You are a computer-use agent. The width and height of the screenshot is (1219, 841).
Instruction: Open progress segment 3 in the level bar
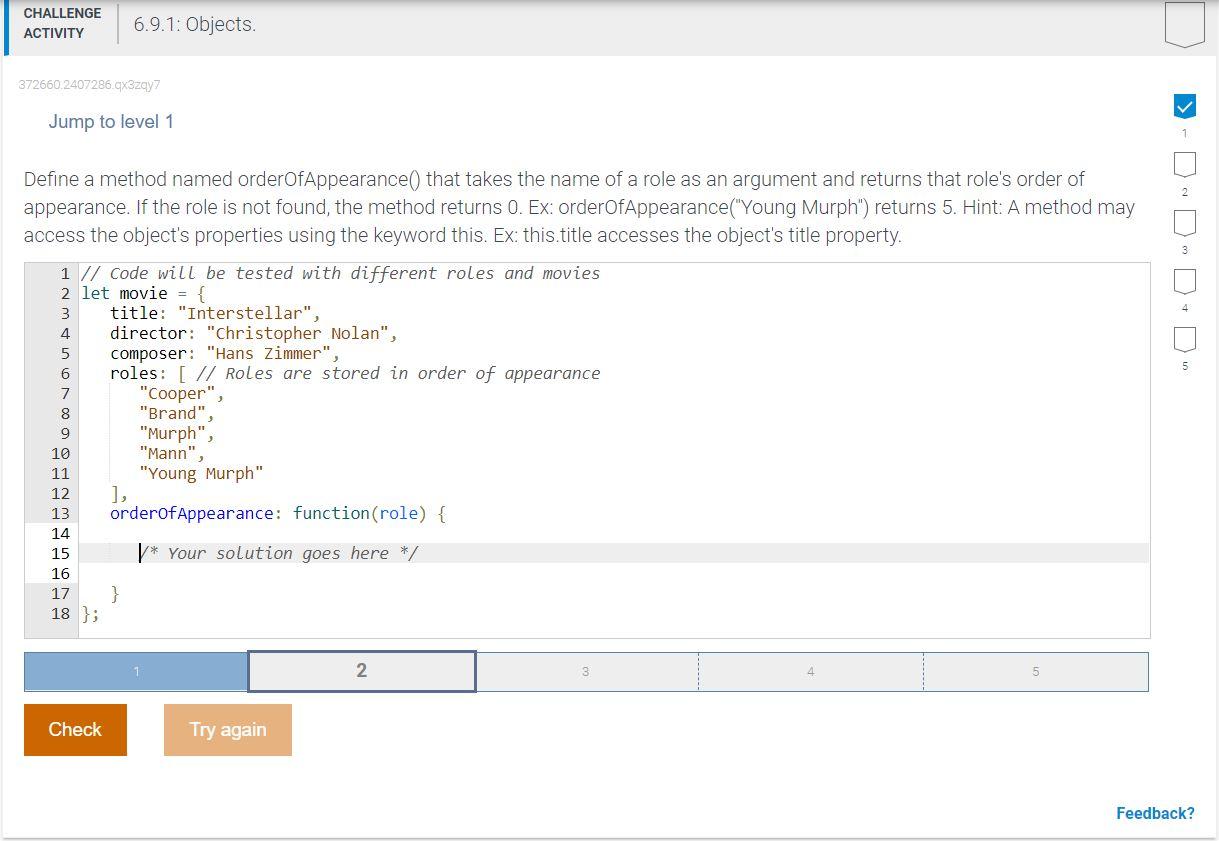pyautogui.click(x=585, y=671)
